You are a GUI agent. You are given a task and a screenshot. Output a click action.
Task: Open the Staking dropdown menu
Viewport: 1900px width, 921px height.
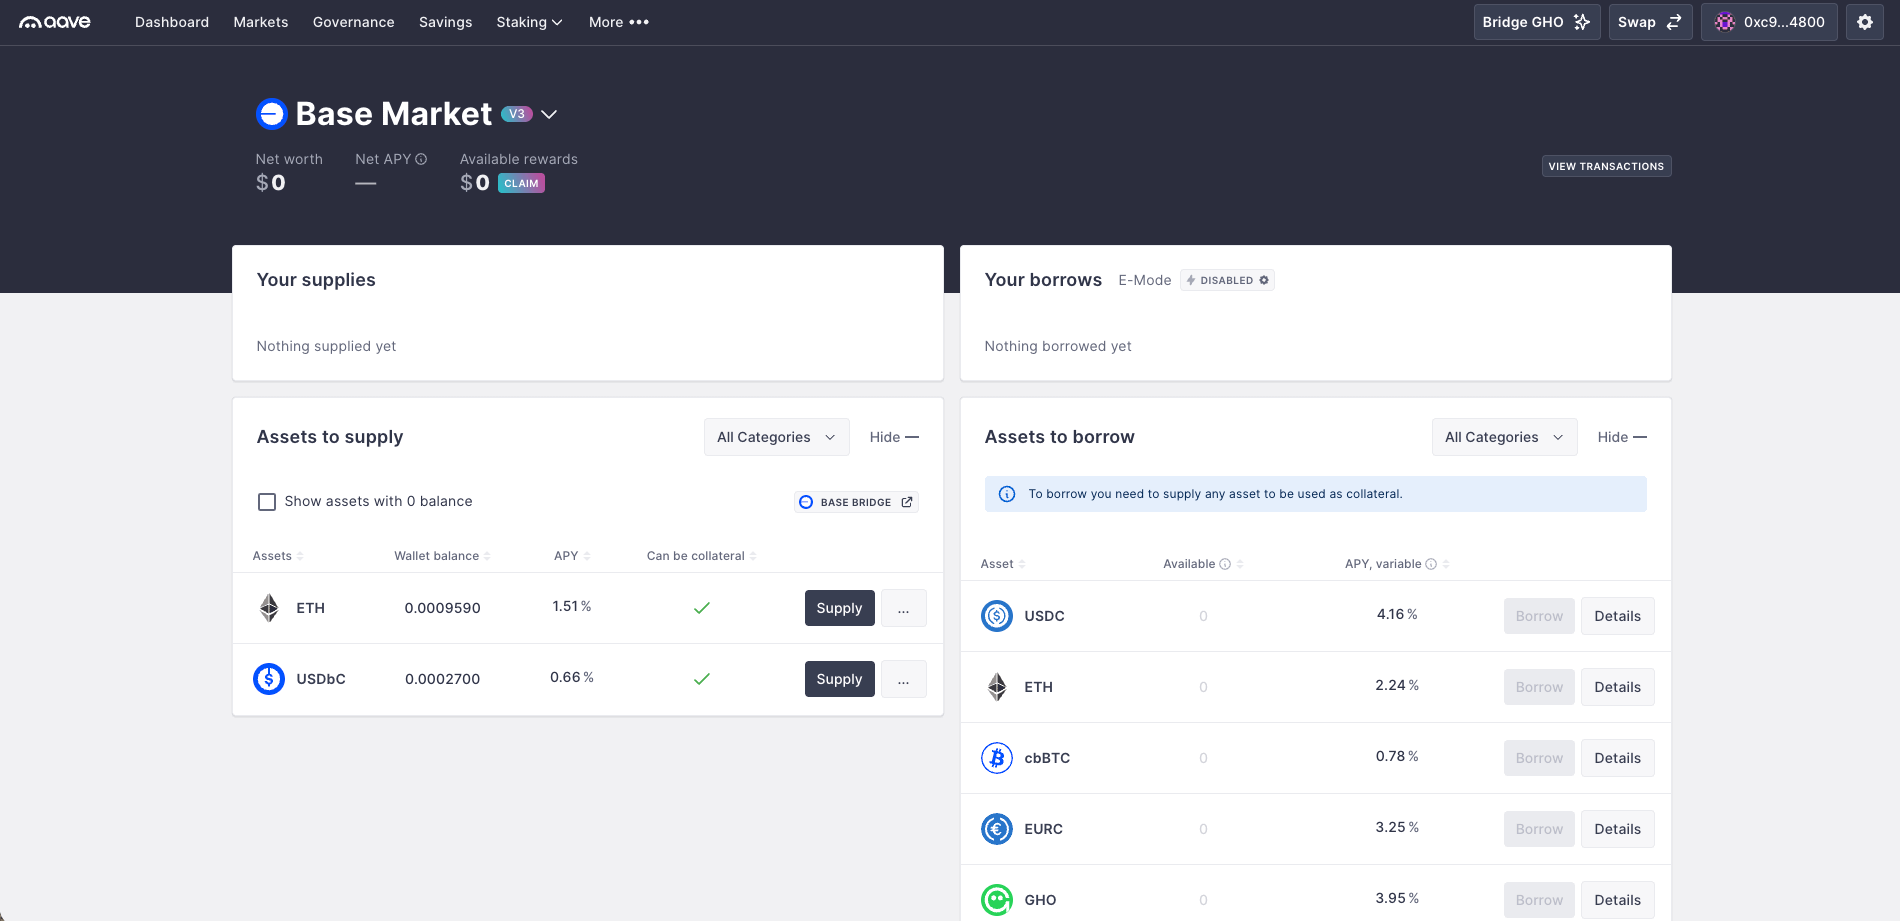tap(529, 22)
